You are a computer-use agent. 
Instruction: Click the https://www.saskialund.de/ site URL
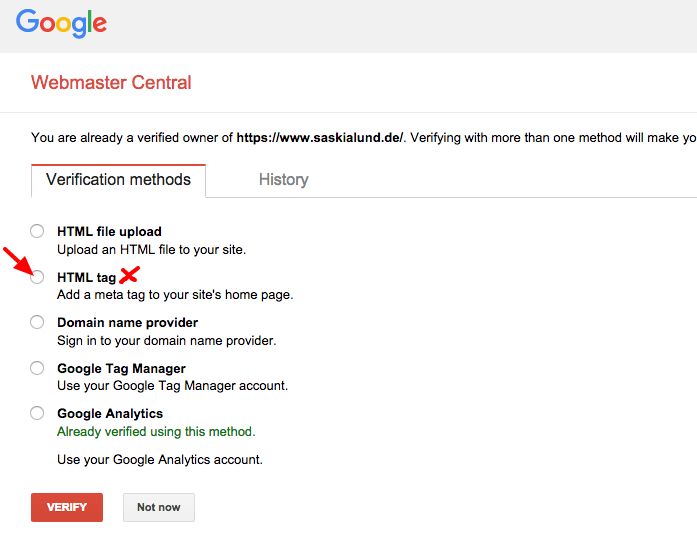(319, 137)
